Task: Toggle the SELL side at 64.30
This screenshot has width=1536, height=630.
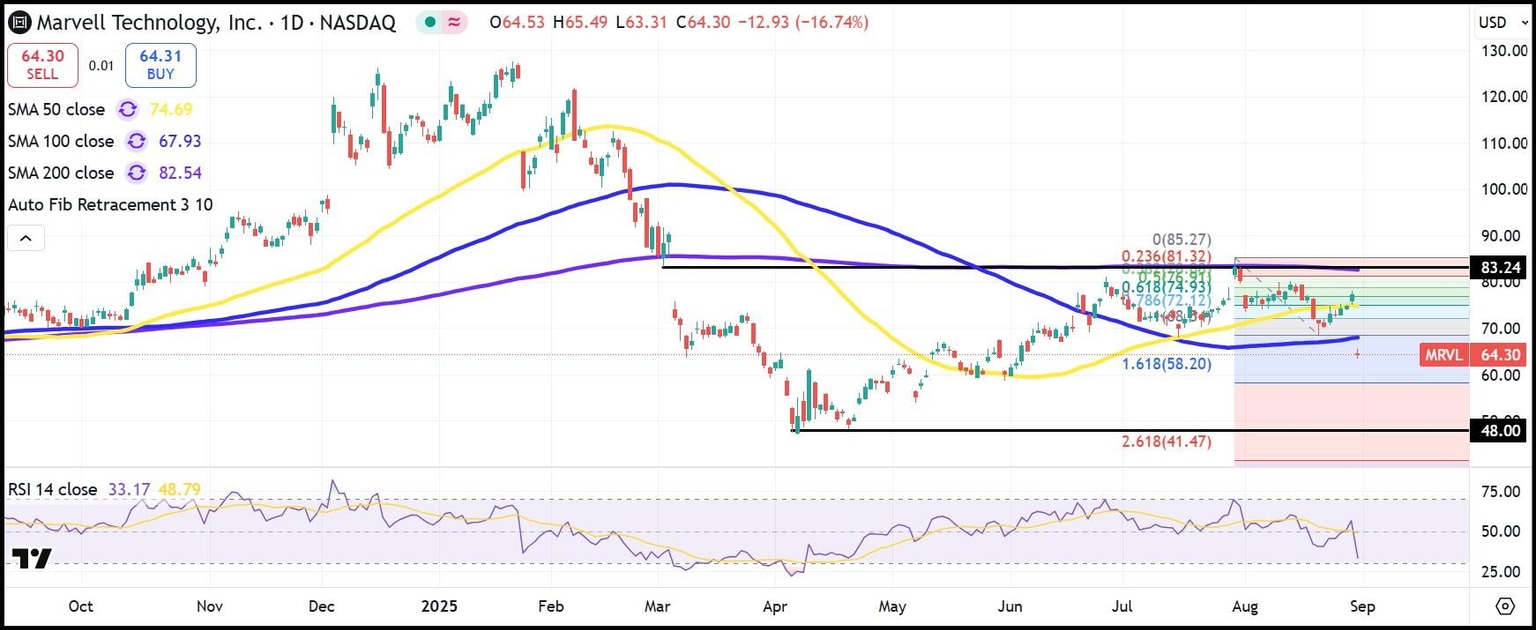Action: click(x=42, y=63)
